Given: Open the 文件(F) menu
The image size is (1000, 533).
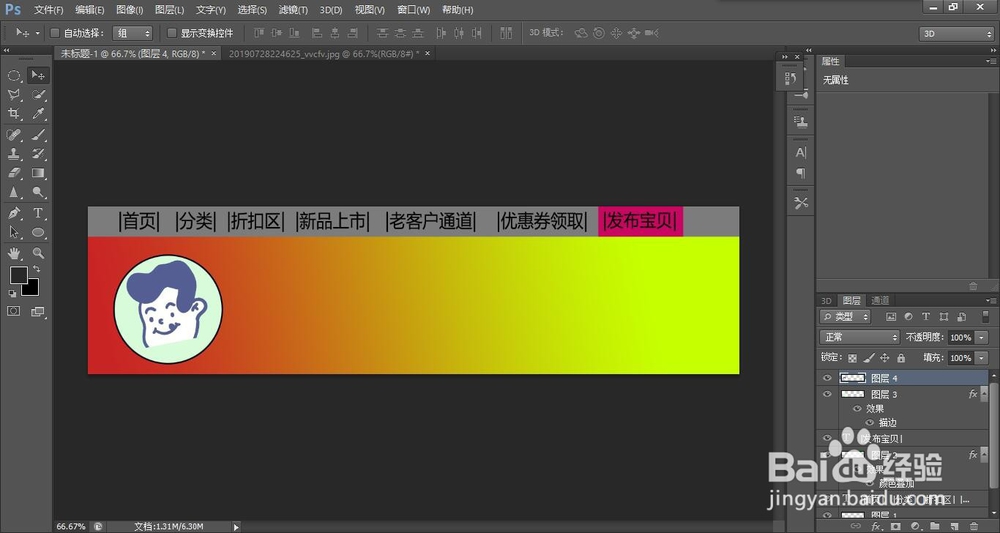Looking at the screenshot, I should click(48, 10).
